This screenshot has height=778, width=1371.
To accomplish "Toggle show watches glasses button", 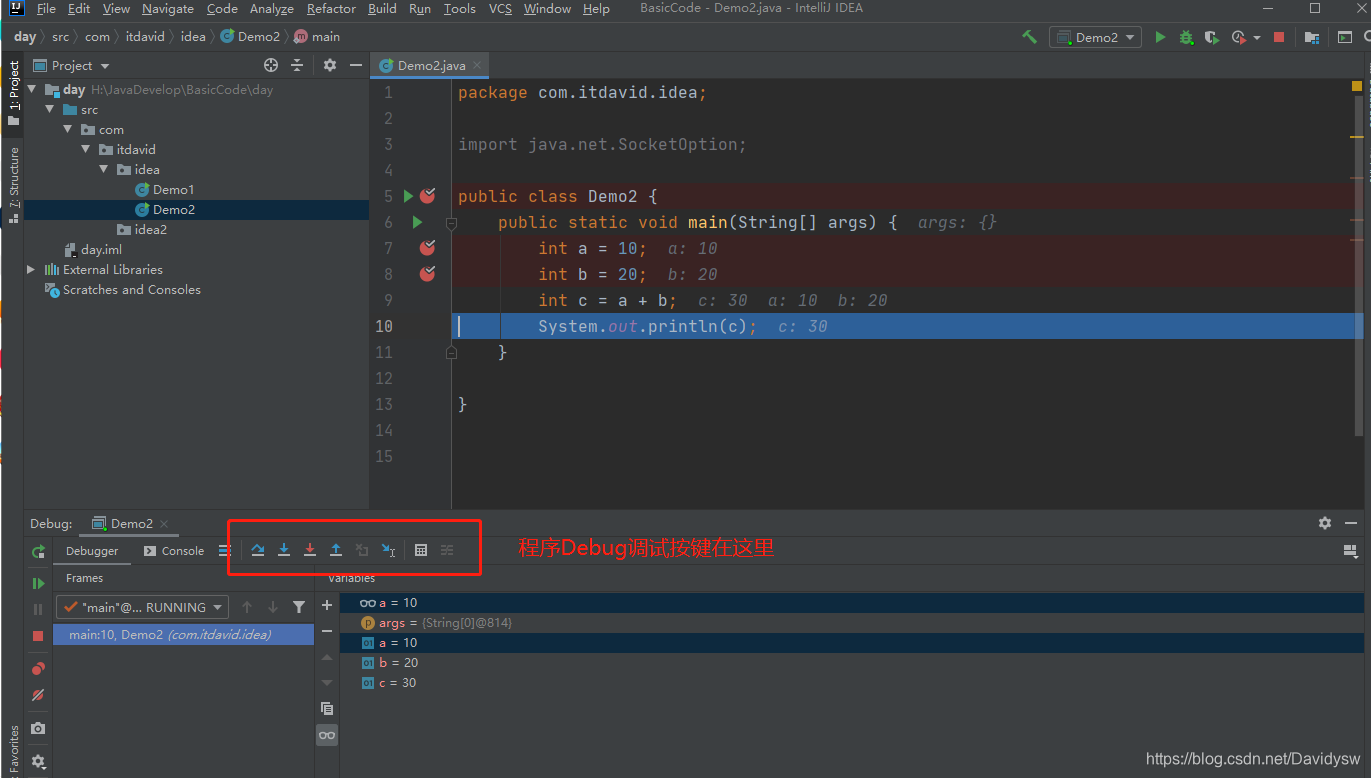I will tap(327, 735).
